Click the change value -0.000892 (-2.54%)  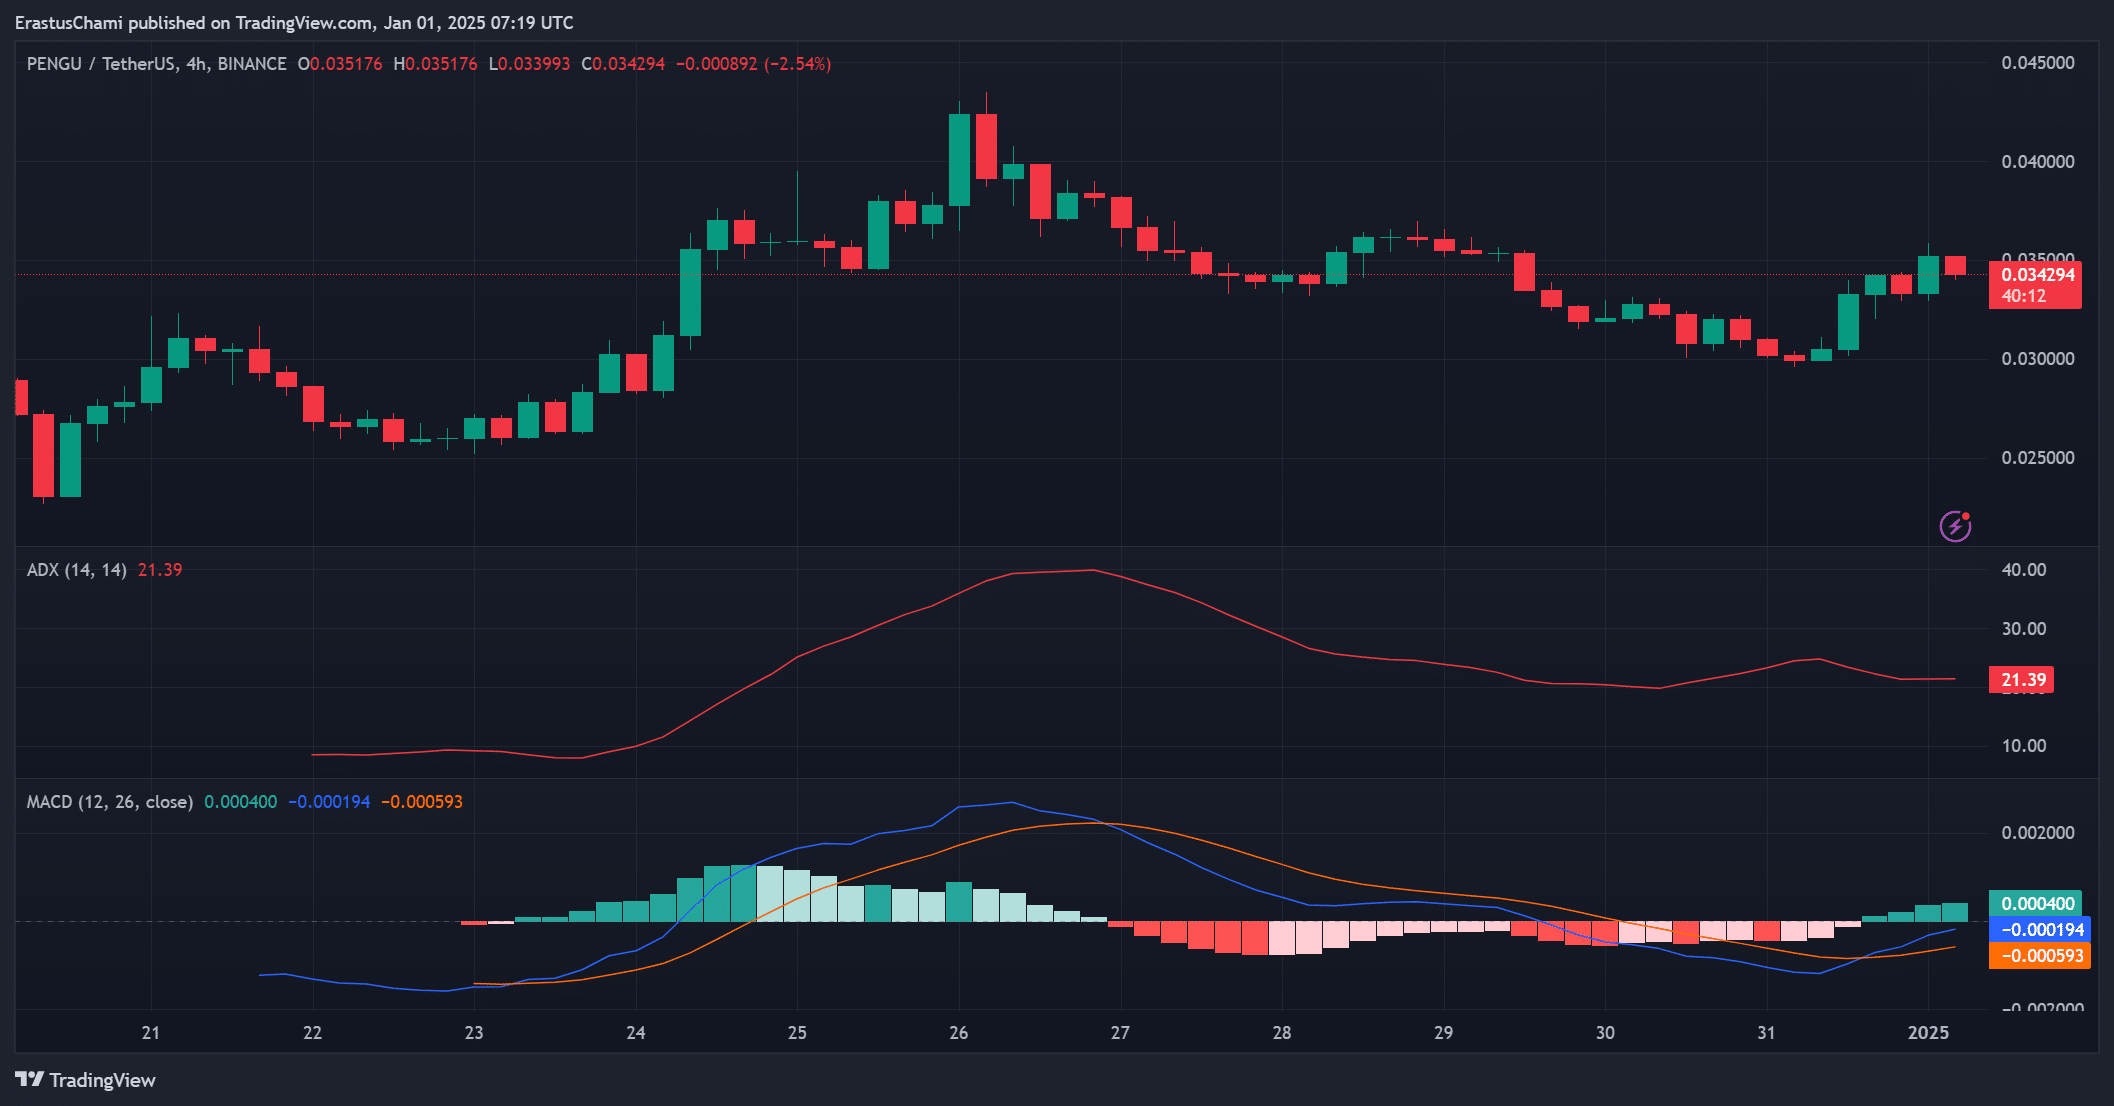pyautogui.click(x=754, y=64)
